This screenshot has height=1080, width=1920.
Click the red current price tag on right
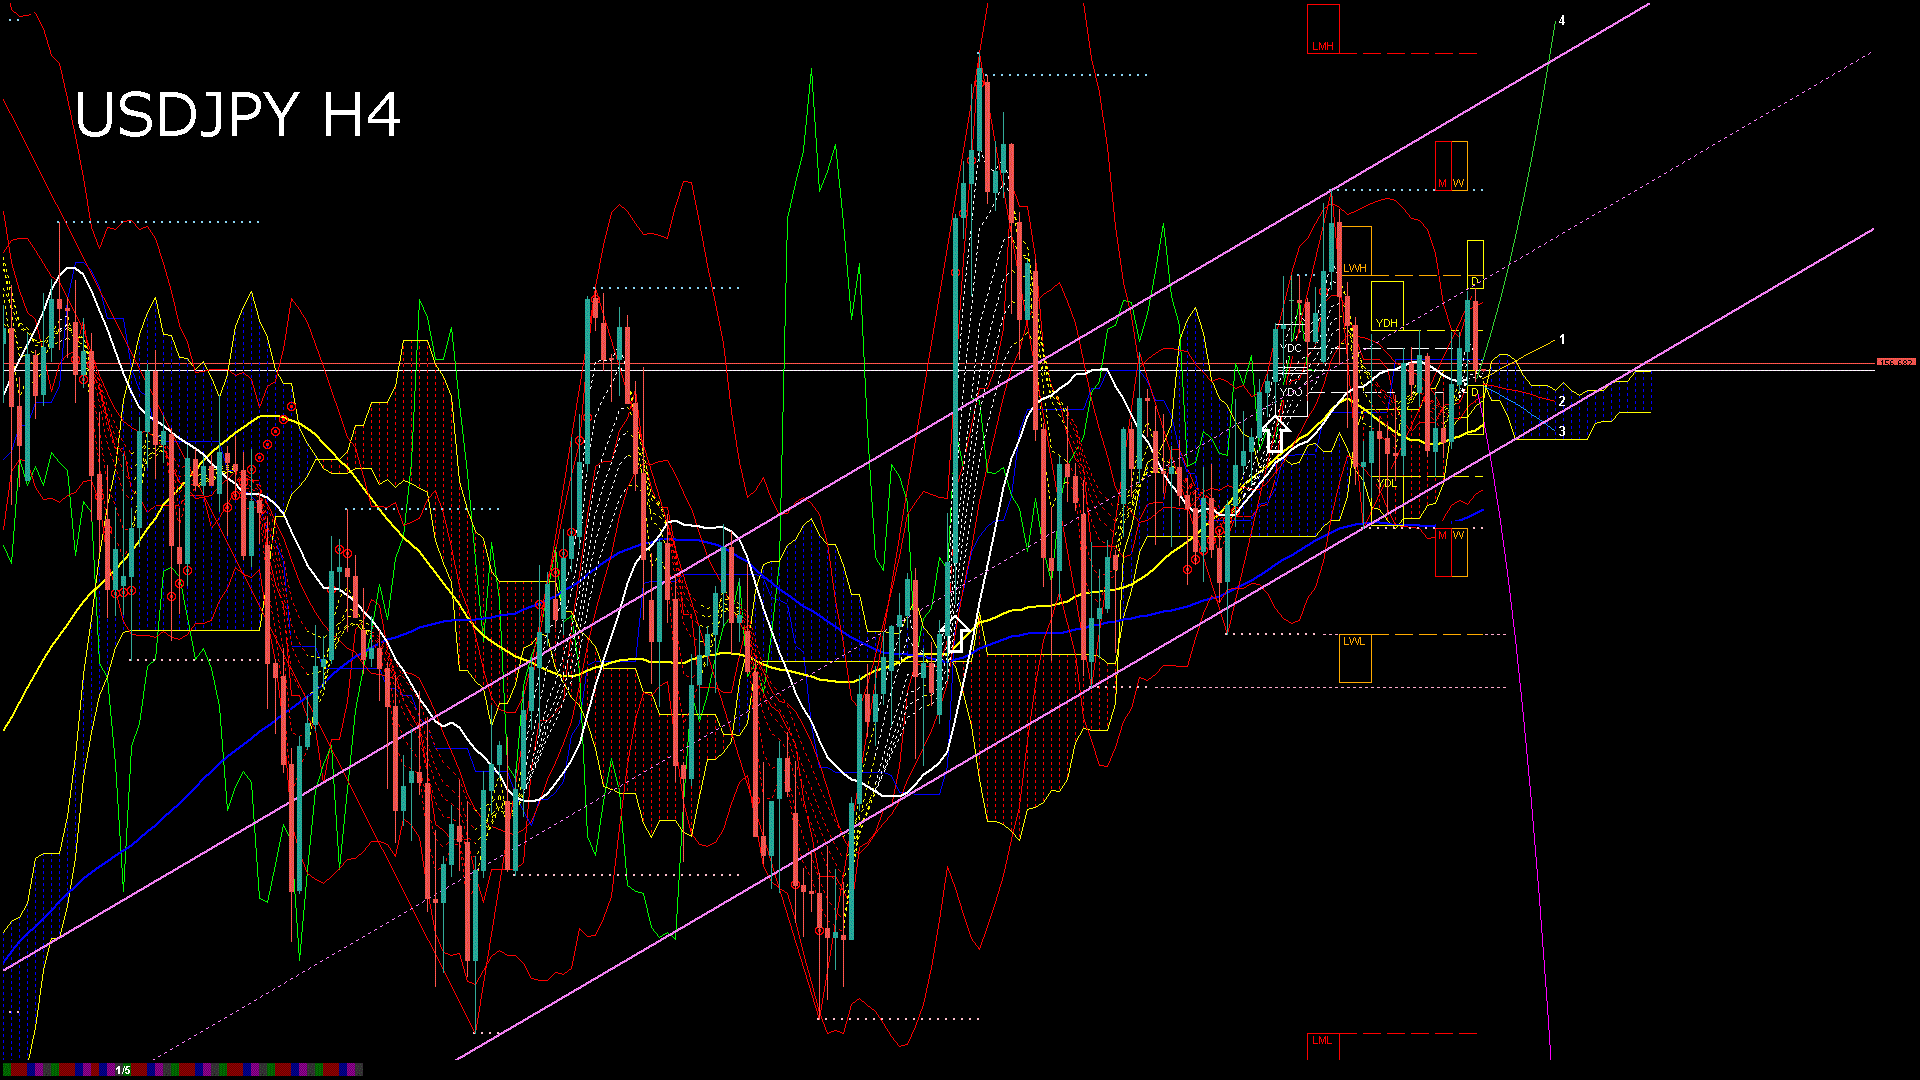coord(1895,363)
